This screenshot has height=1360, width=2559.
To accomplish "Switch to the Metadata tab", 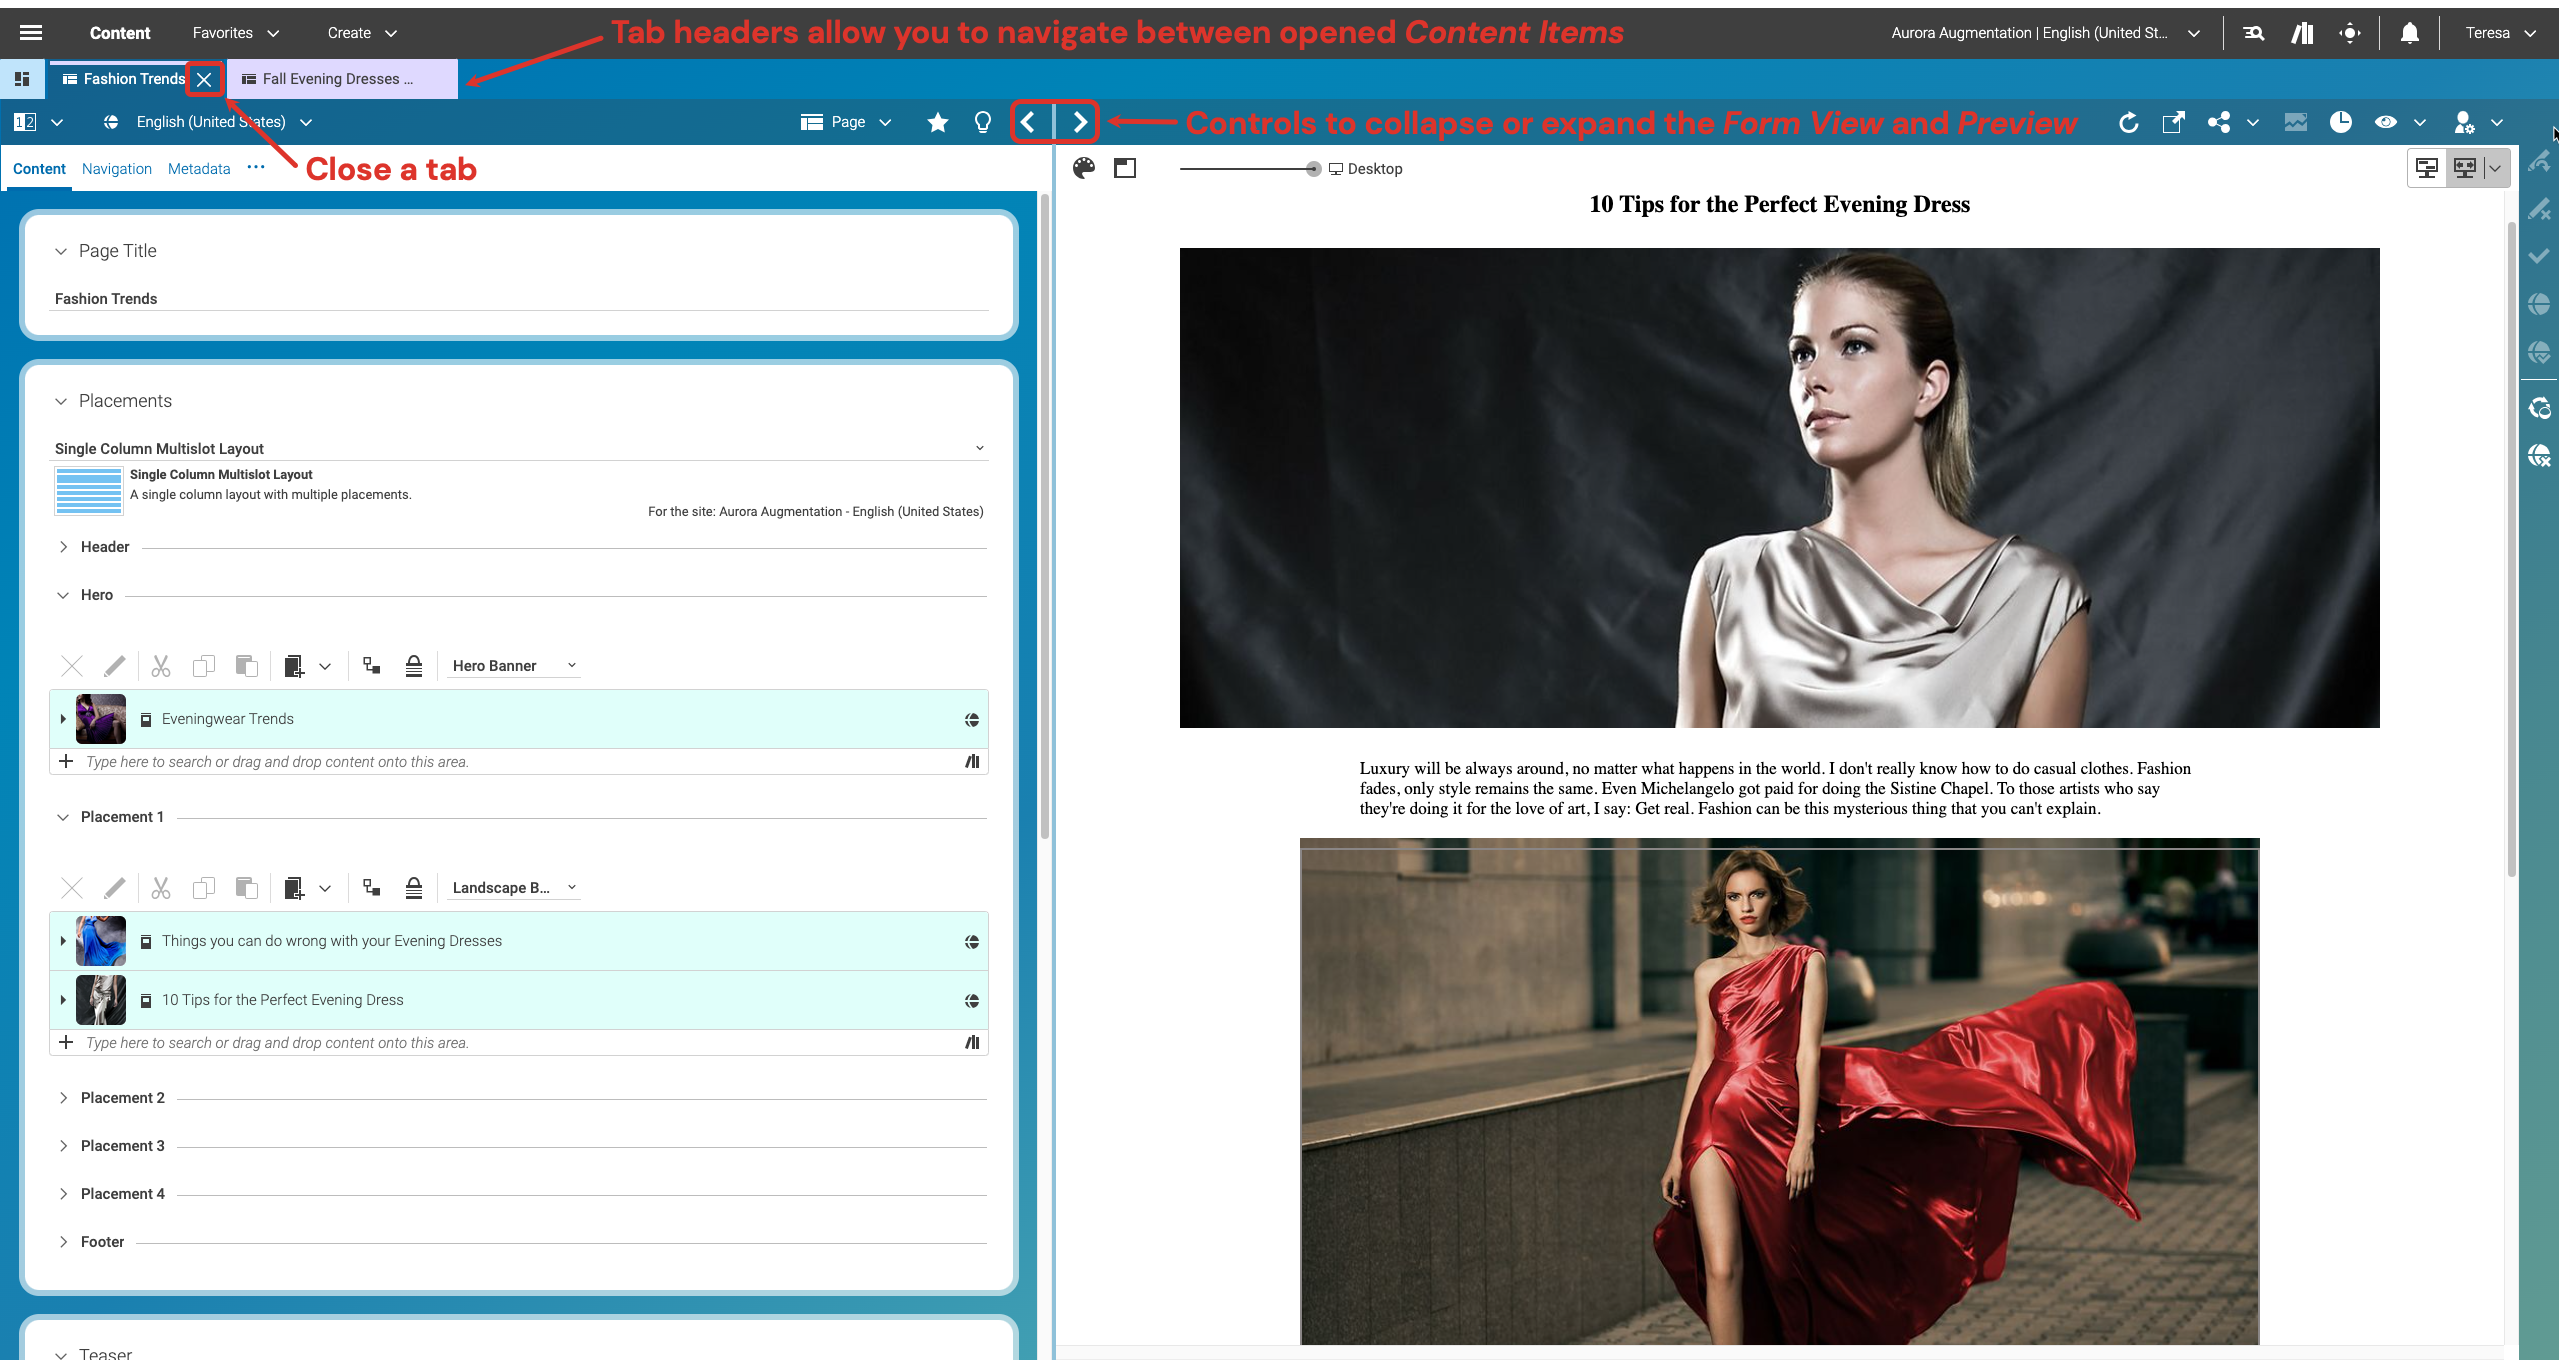I will pyautogui.click(x=198, y=168).
